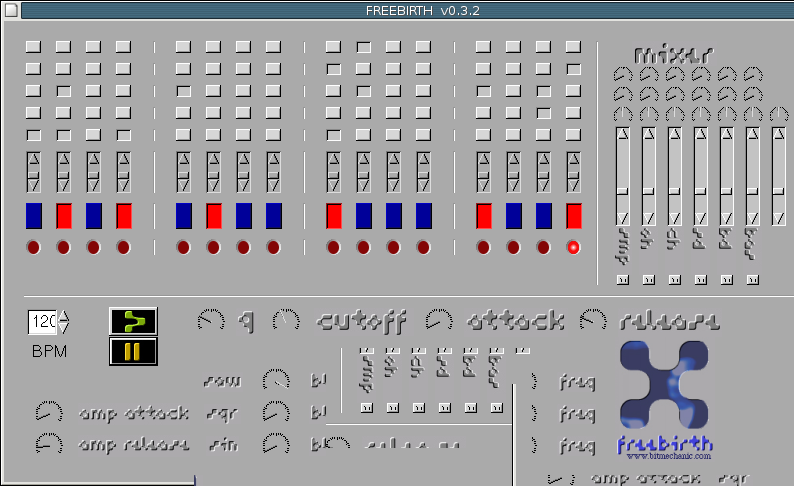Increase BPM using the up arrow
The height and width of the screenshot is (486, 794).
(x=65, y=316)
